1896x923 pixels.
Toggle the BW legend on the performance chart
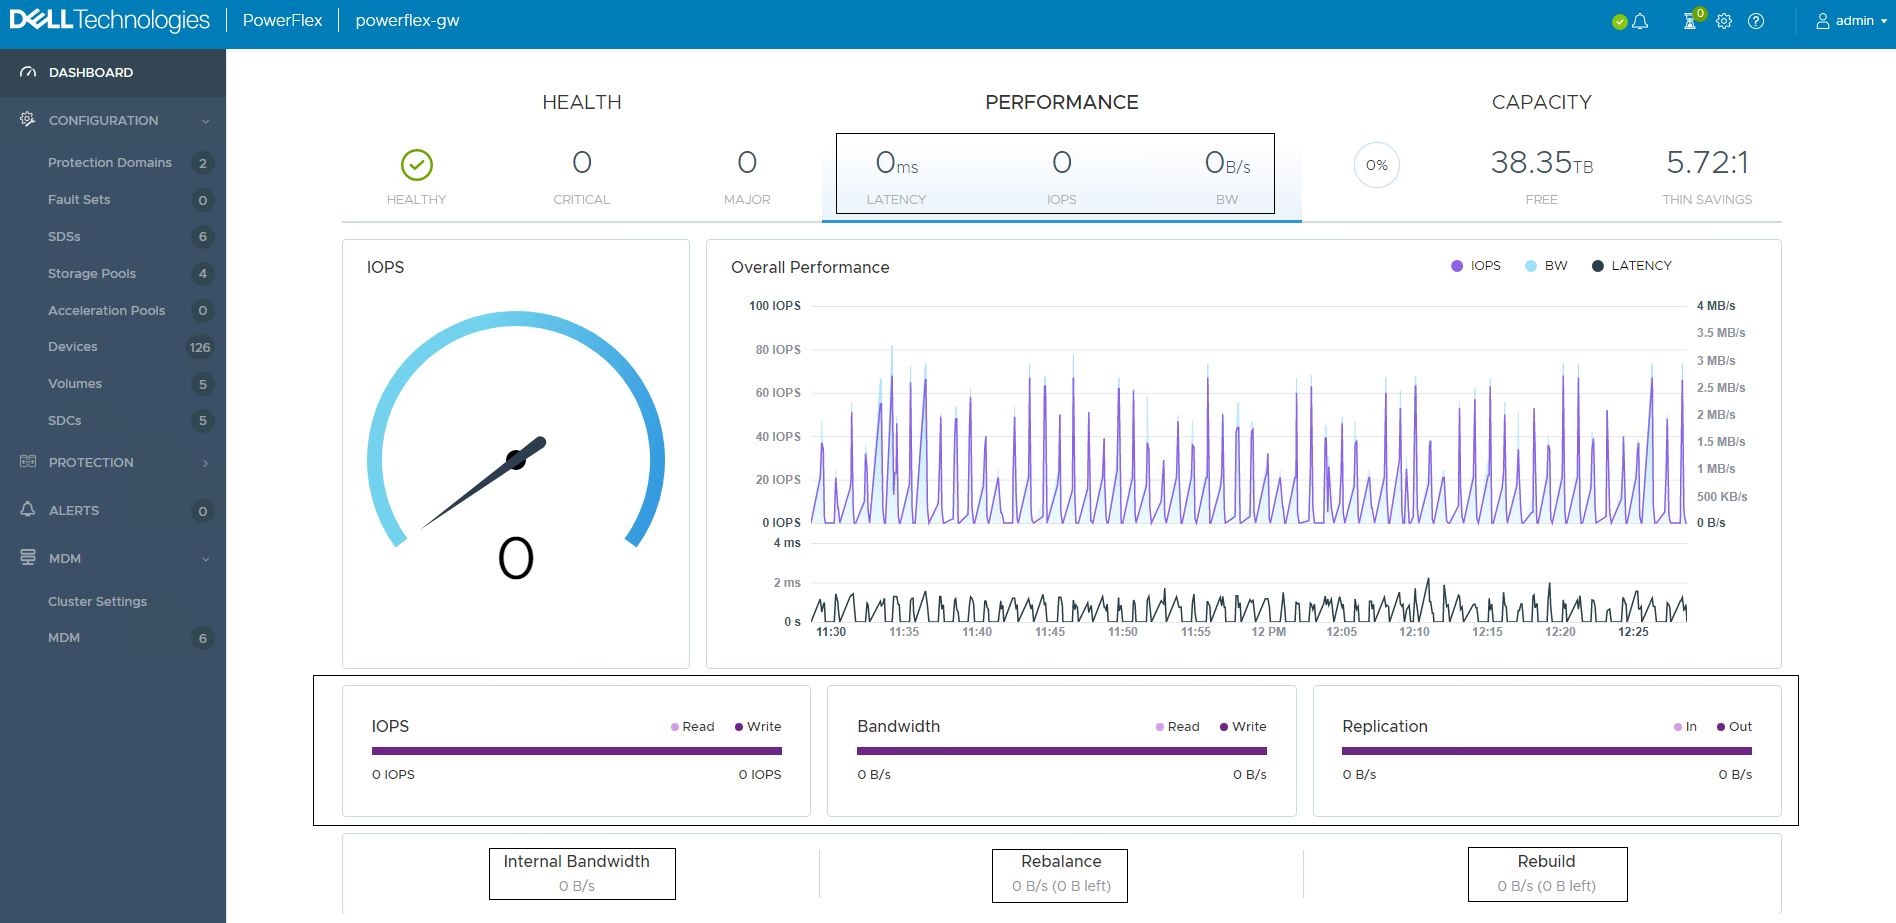tap(1543, 265)
